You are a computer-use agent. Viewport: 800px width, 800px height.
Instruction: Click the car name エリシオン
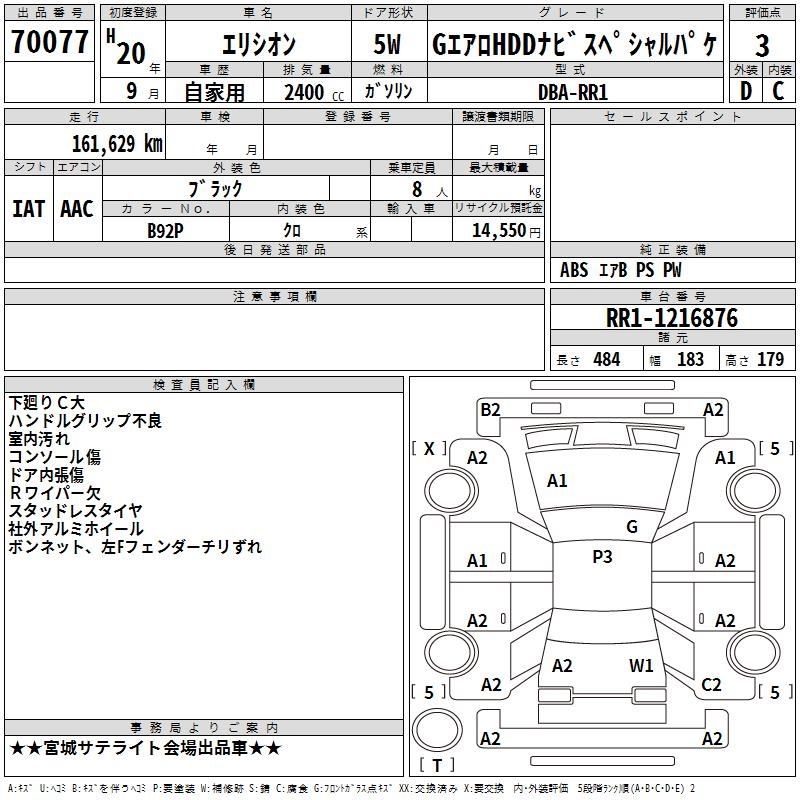coord(256,46)
